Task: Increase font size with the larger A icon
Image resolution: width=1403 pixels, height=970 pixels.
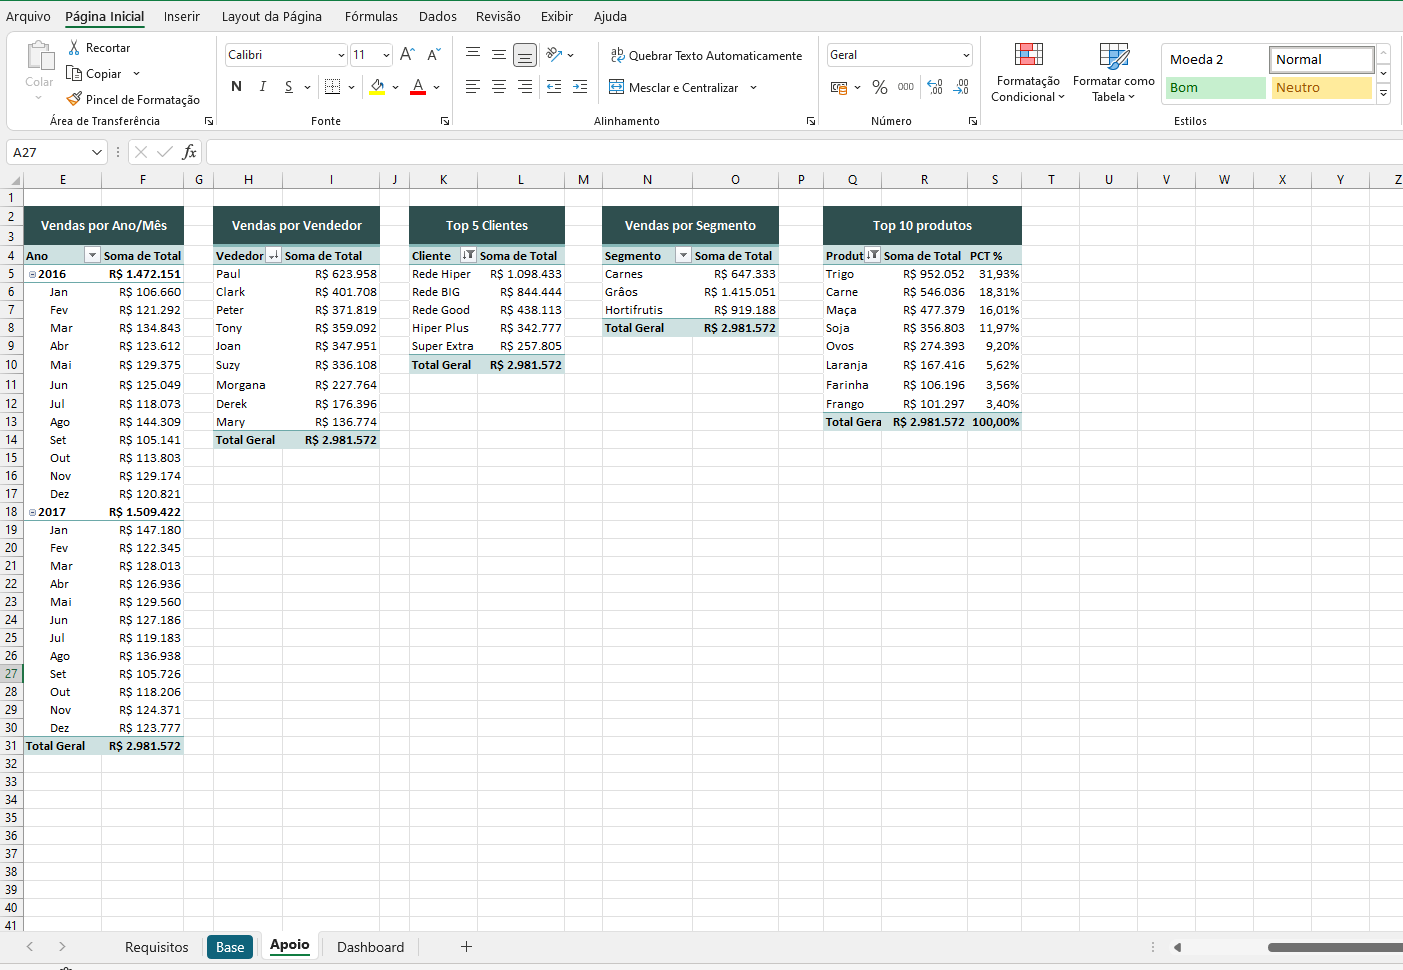Action: (x=407, y=55)
